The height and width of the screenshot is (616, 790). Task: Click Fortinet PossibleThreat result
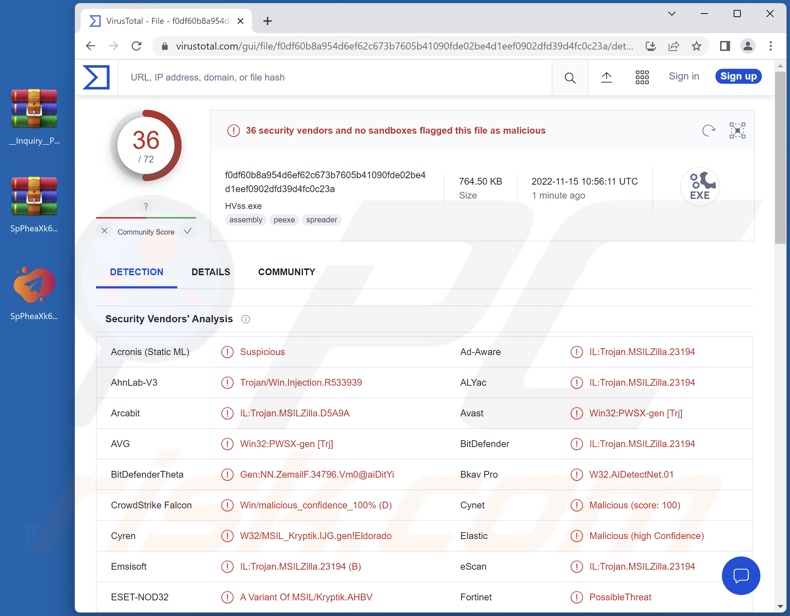pos(620,597)
